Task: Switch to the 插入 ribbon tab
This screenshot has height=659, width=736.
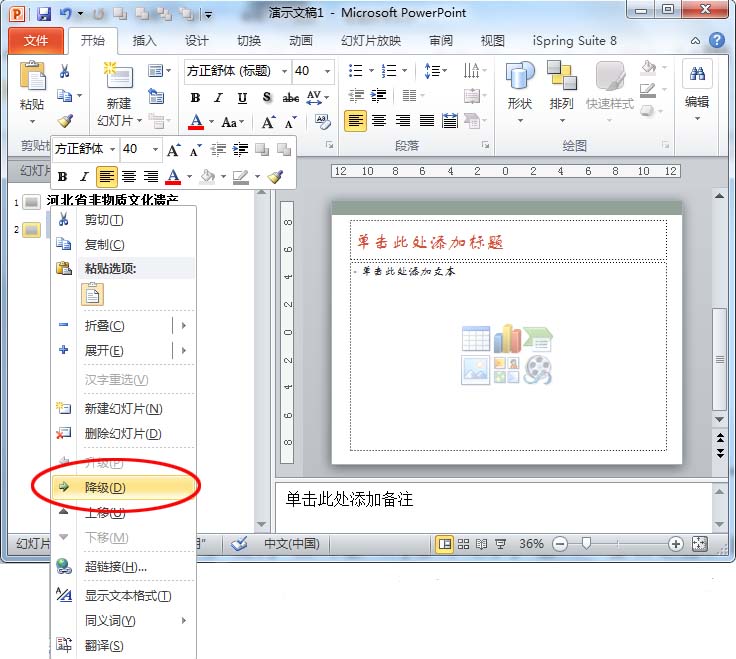Action: click(x=145, y=41)
